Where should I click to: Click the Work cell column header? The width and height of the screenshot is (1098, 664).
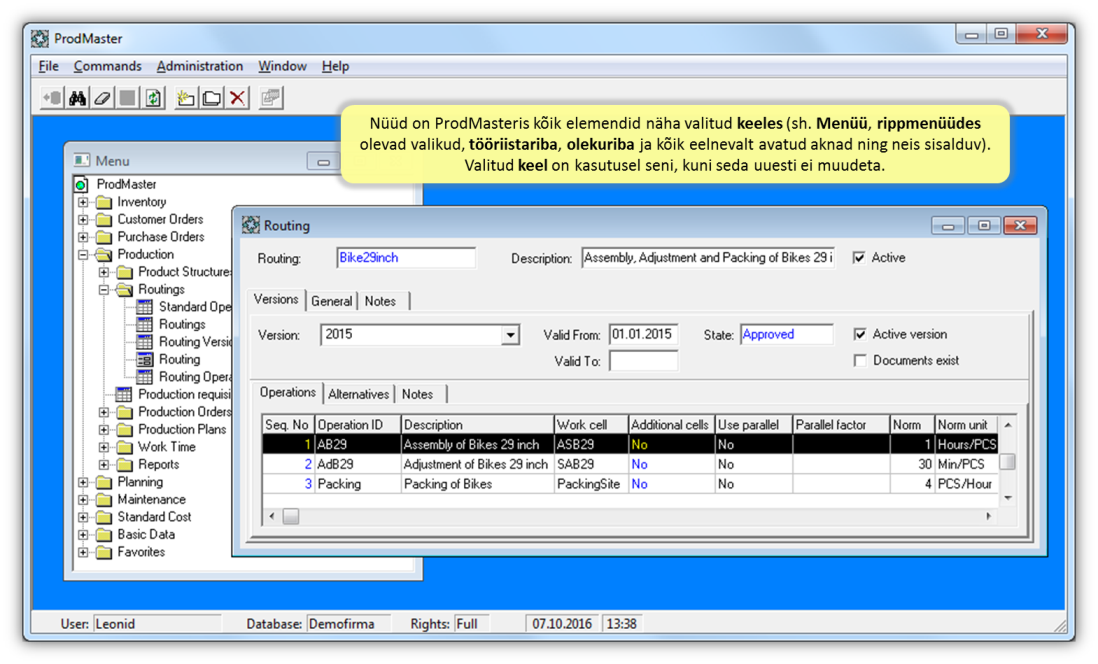coord(591,424)
